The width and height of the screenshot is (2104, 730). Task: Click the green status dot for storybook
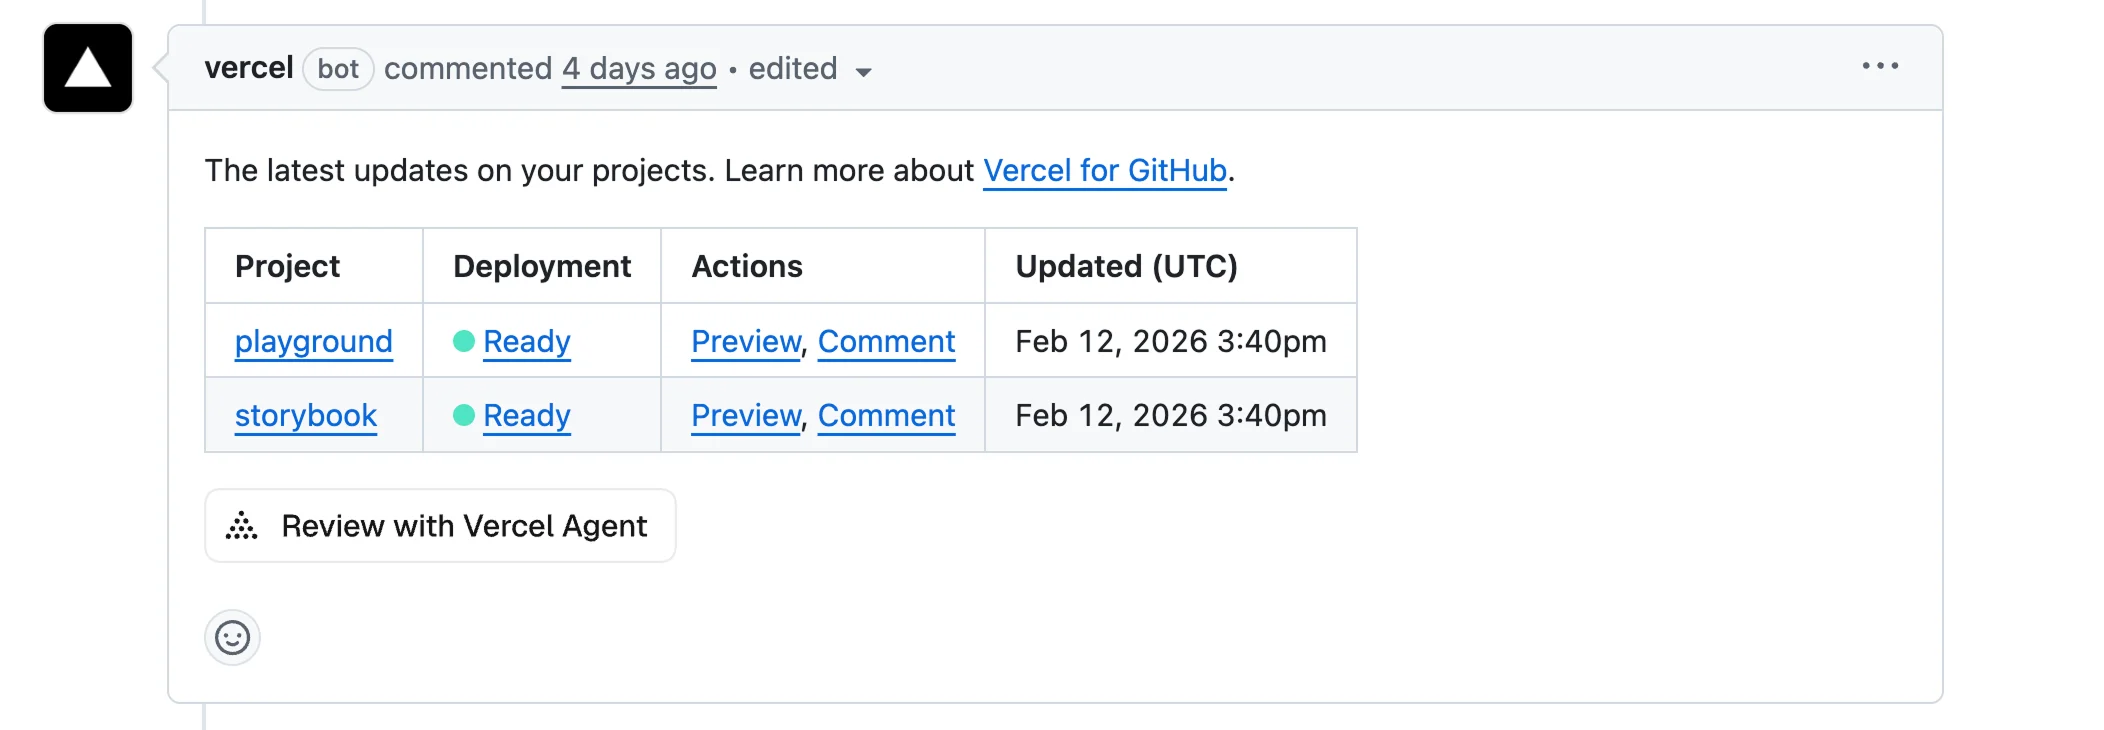pos(463,415)
